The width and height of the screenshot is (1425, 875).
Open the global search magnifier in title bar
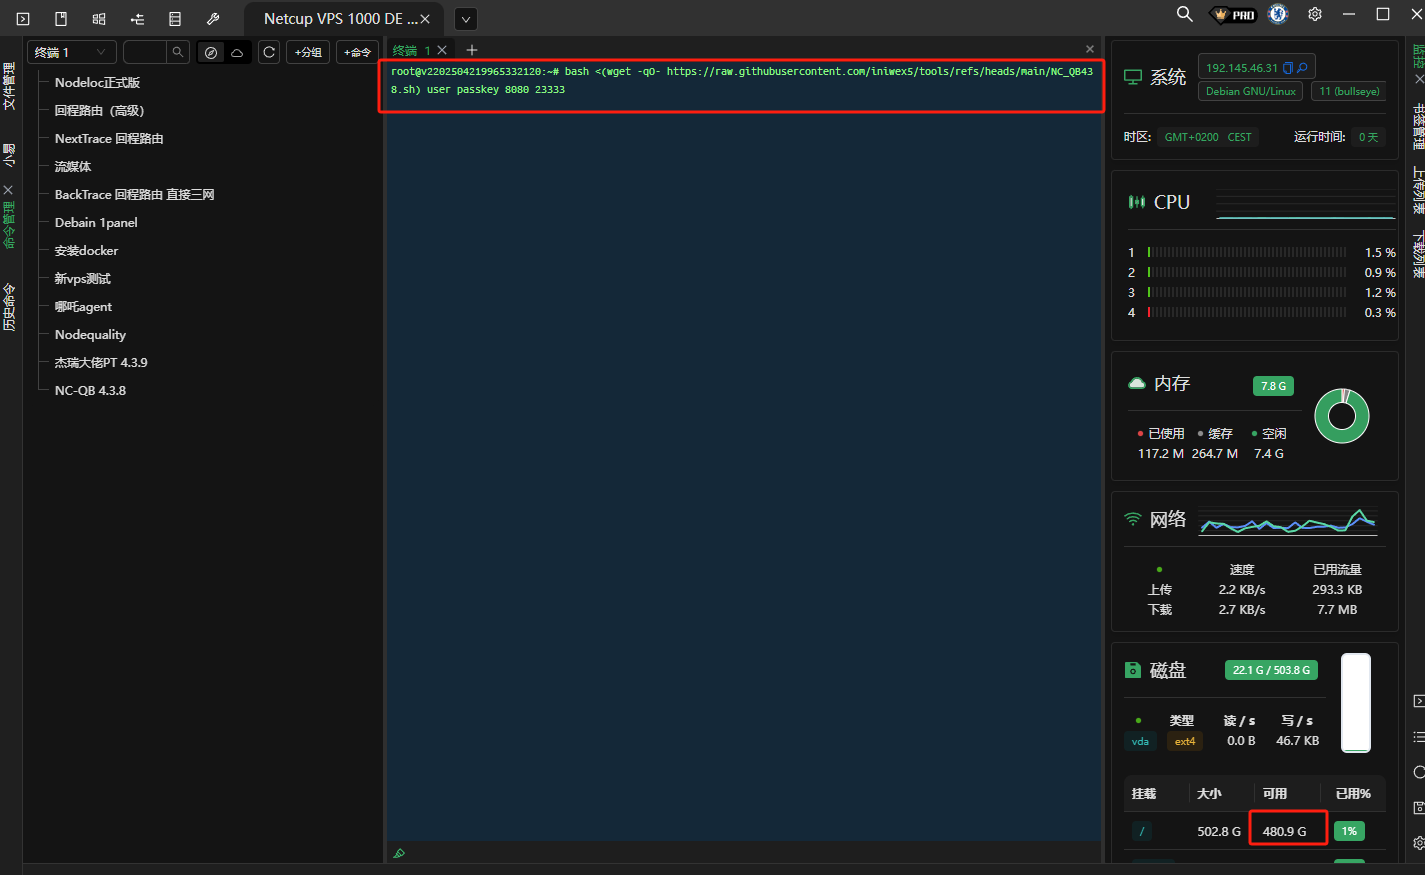[1184, 14]
